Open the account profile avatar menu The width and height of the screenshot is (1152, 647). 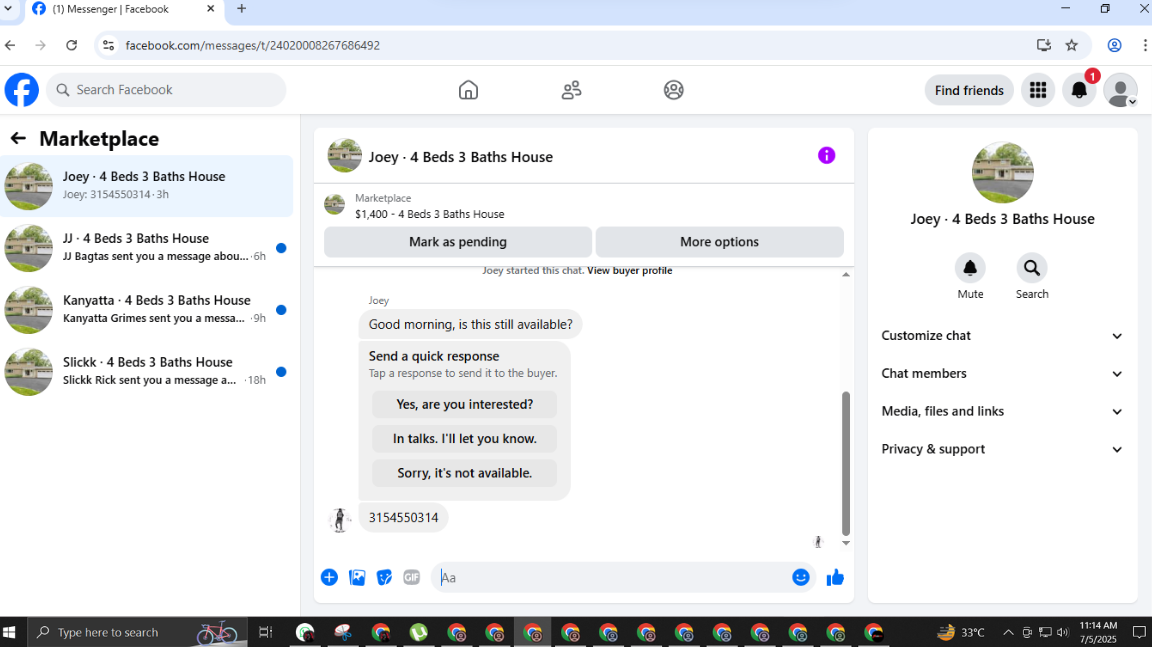pyautogui.click(x=1120, y=90)
